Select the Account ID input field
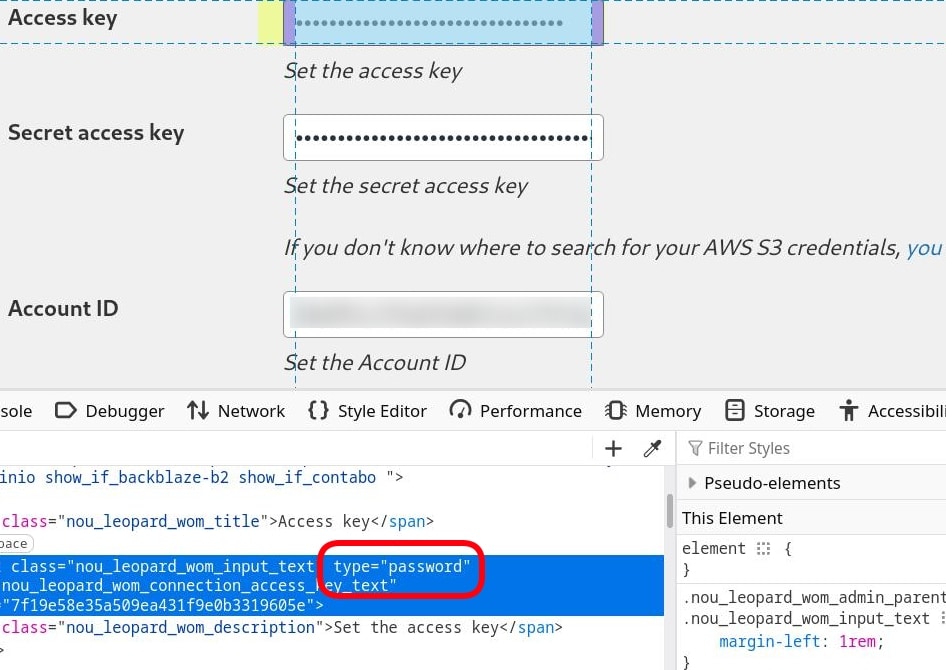Image resolution: width=946 pixels, height=670 pixels. 443,314
